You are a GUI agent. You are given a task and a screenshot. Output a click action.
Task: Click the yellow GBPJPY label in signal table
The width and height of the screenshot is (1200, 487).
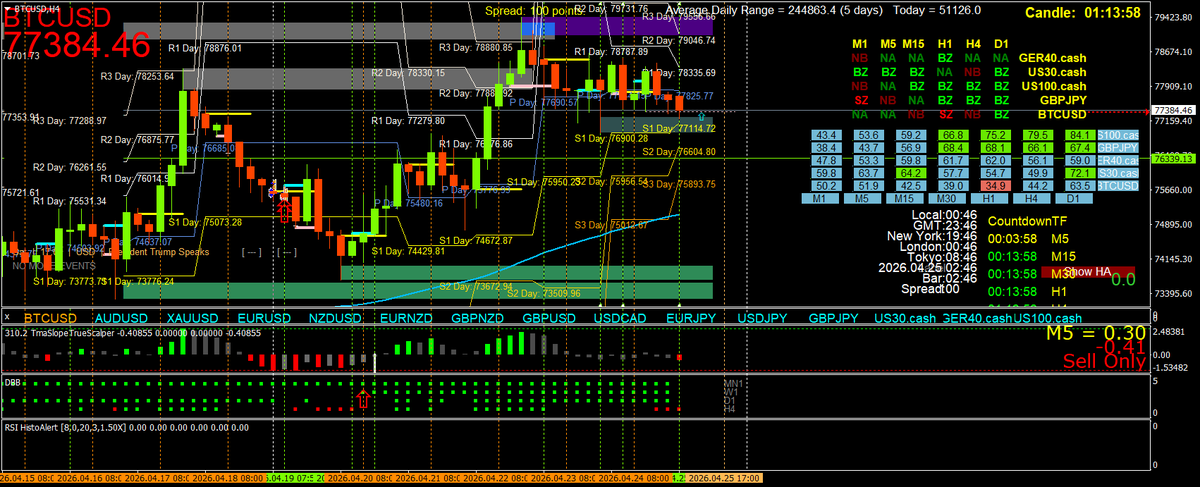click(1062, 100)
